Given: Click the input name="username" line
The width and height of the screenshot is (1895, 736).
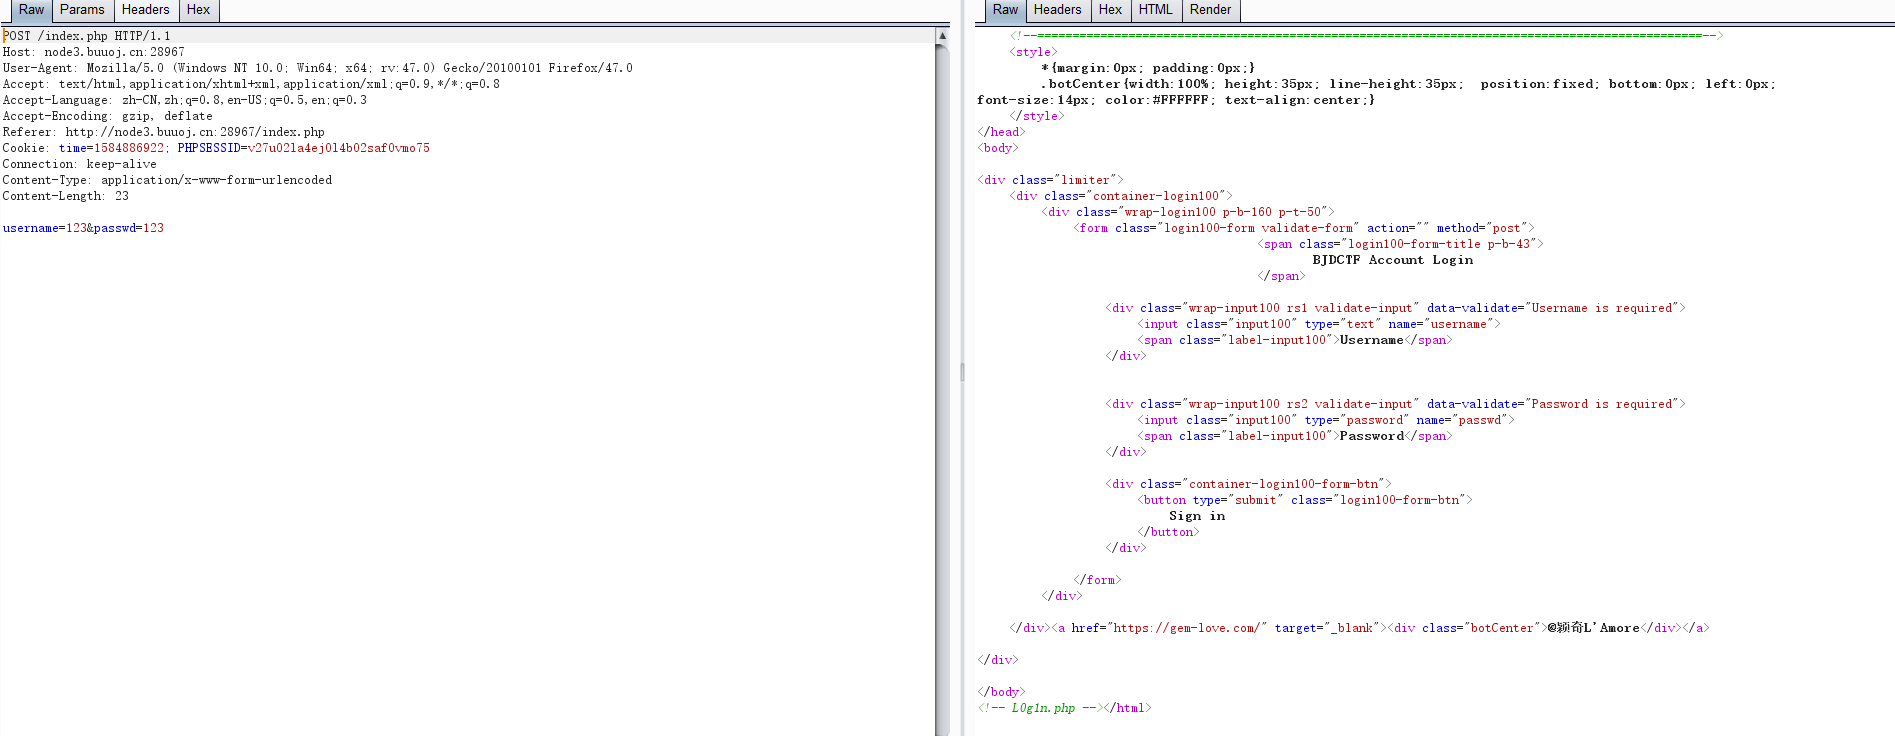Looking at the screenshot, I should click(x=1319, y=324).
